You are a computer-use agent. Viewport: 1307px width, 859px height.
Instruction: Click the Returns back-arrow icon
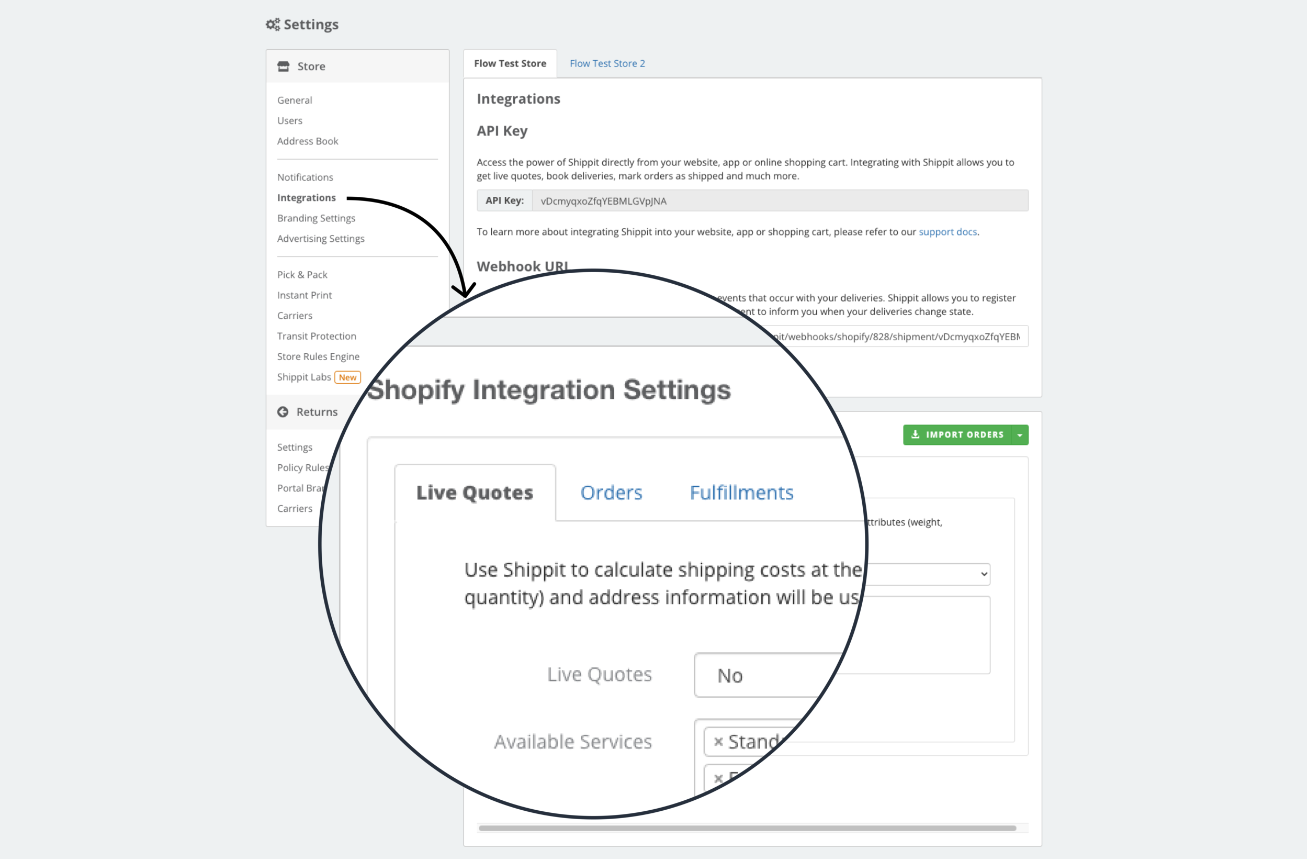(283, 412)
